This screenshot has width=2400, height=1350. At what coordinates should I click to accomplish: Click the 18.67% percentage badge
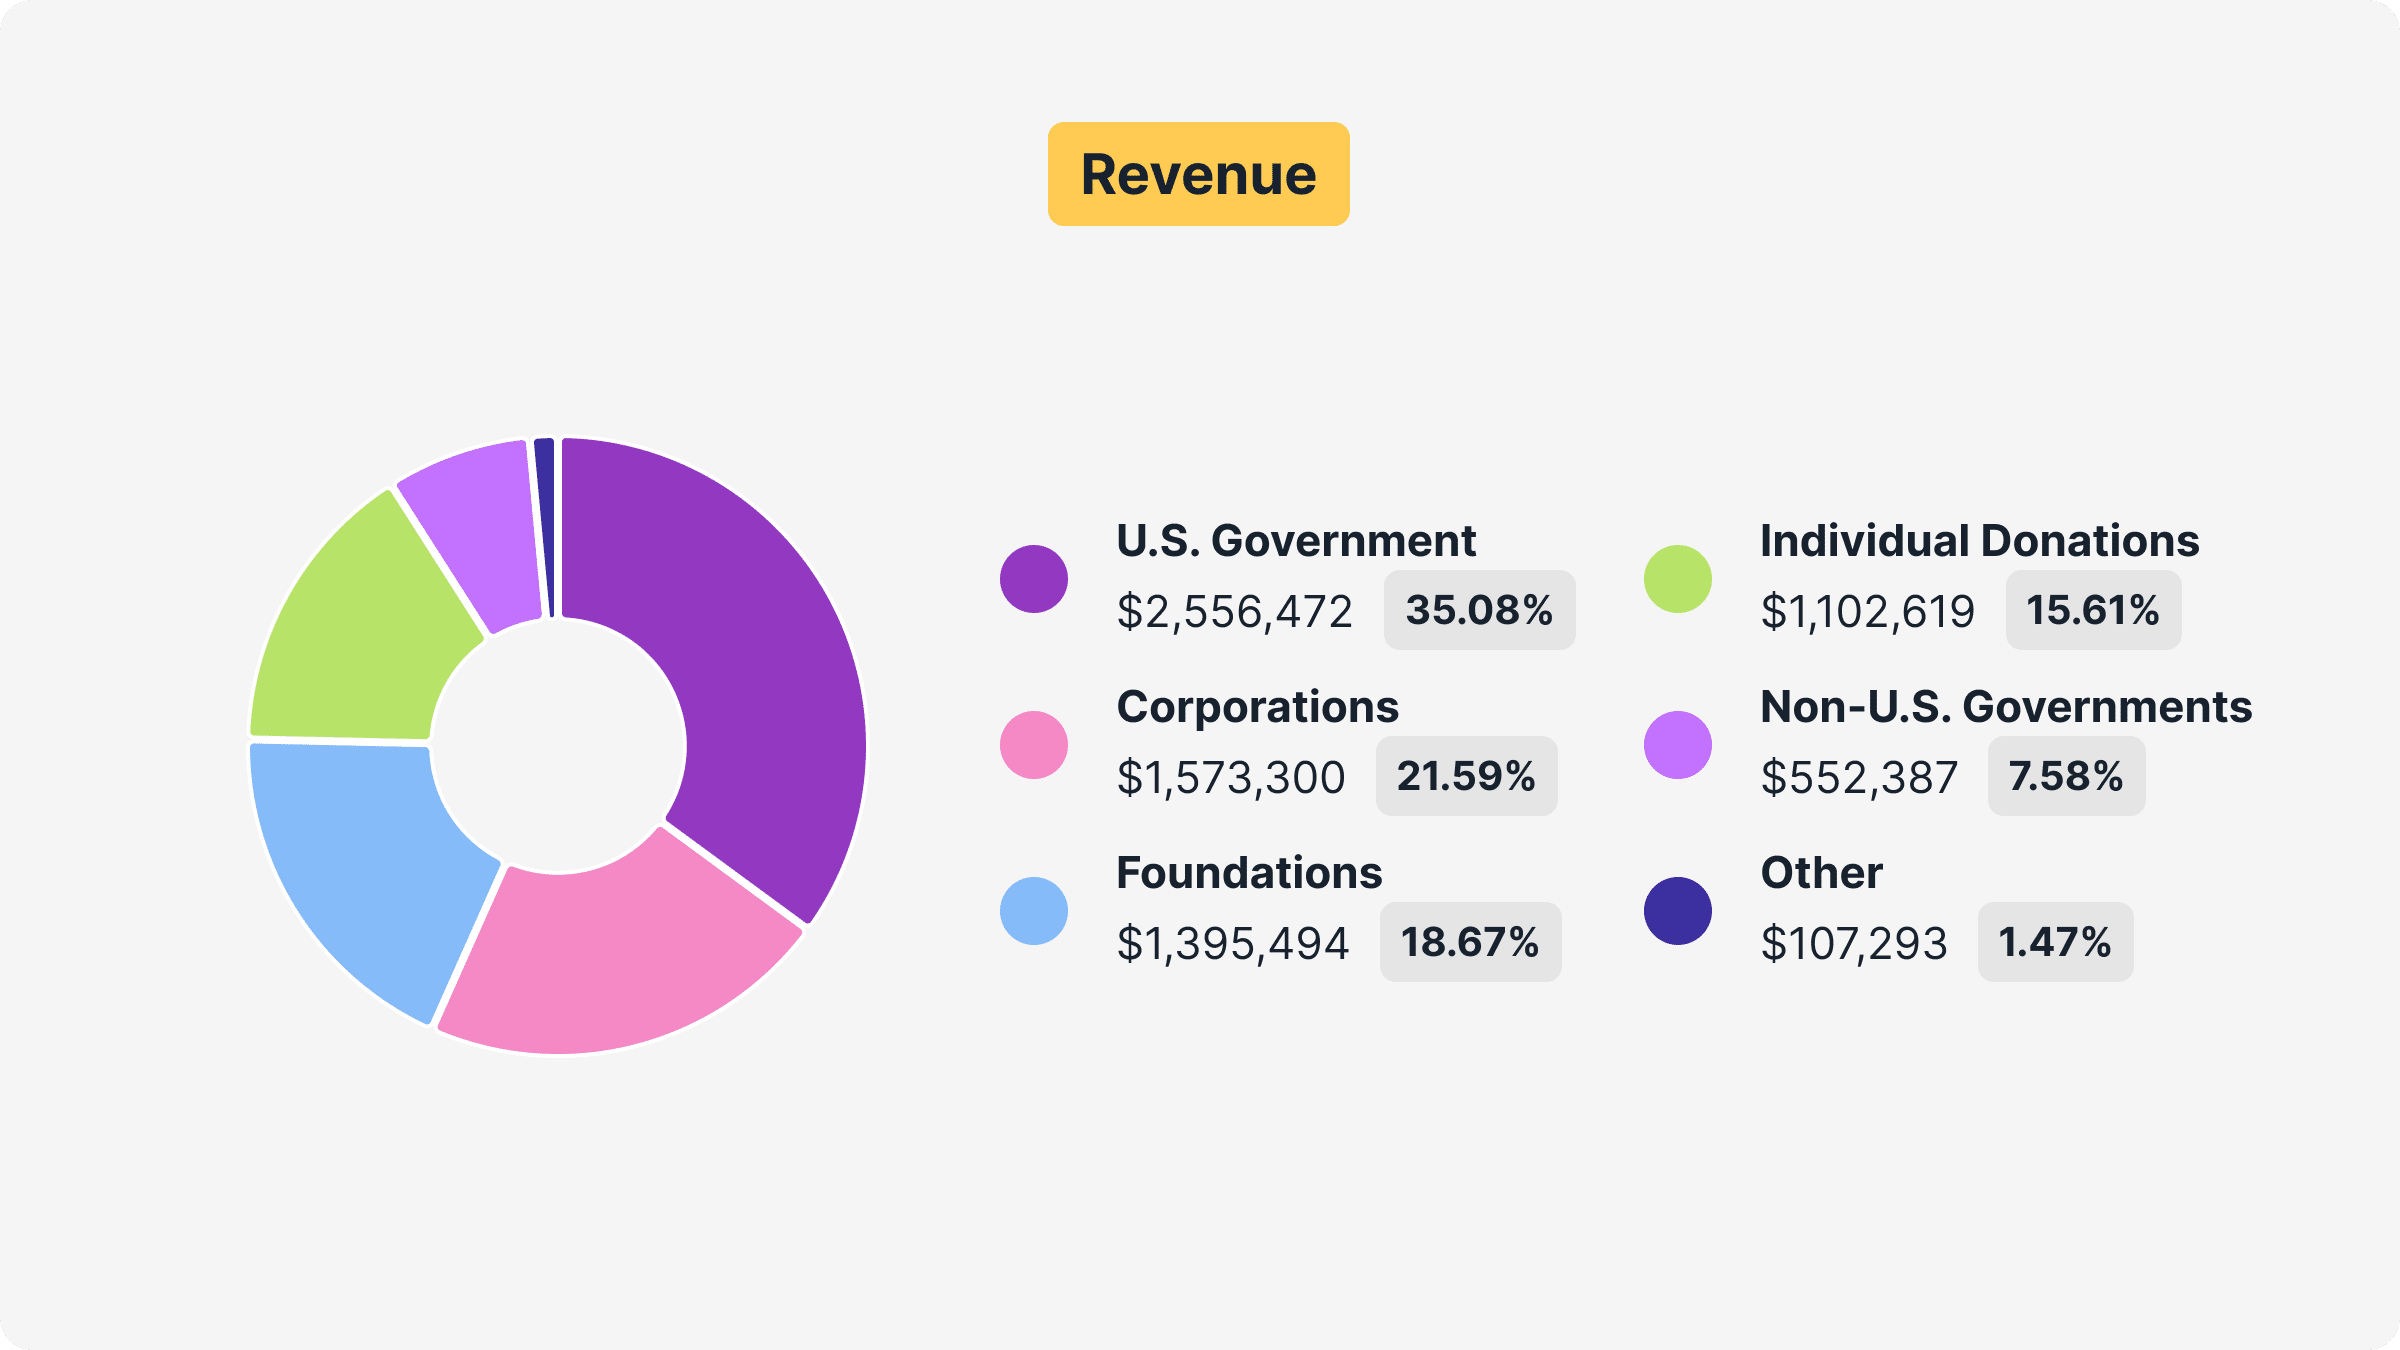tap(1470, 942)
